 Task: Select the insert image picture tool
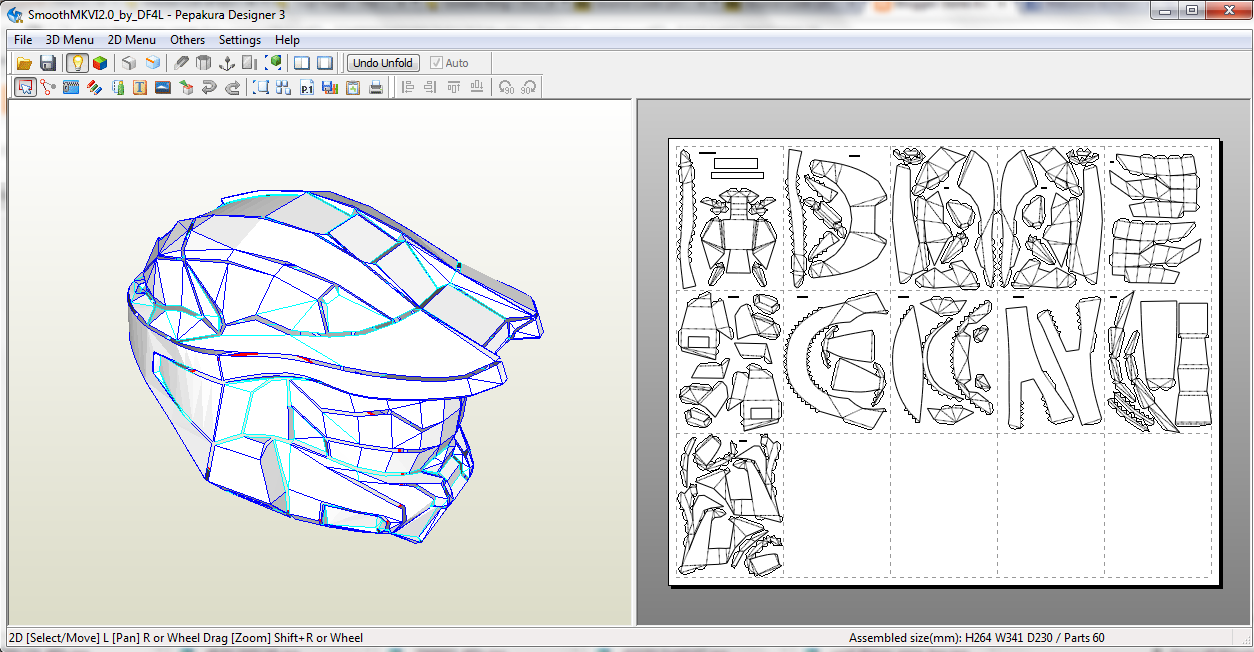tap(163, 87)
